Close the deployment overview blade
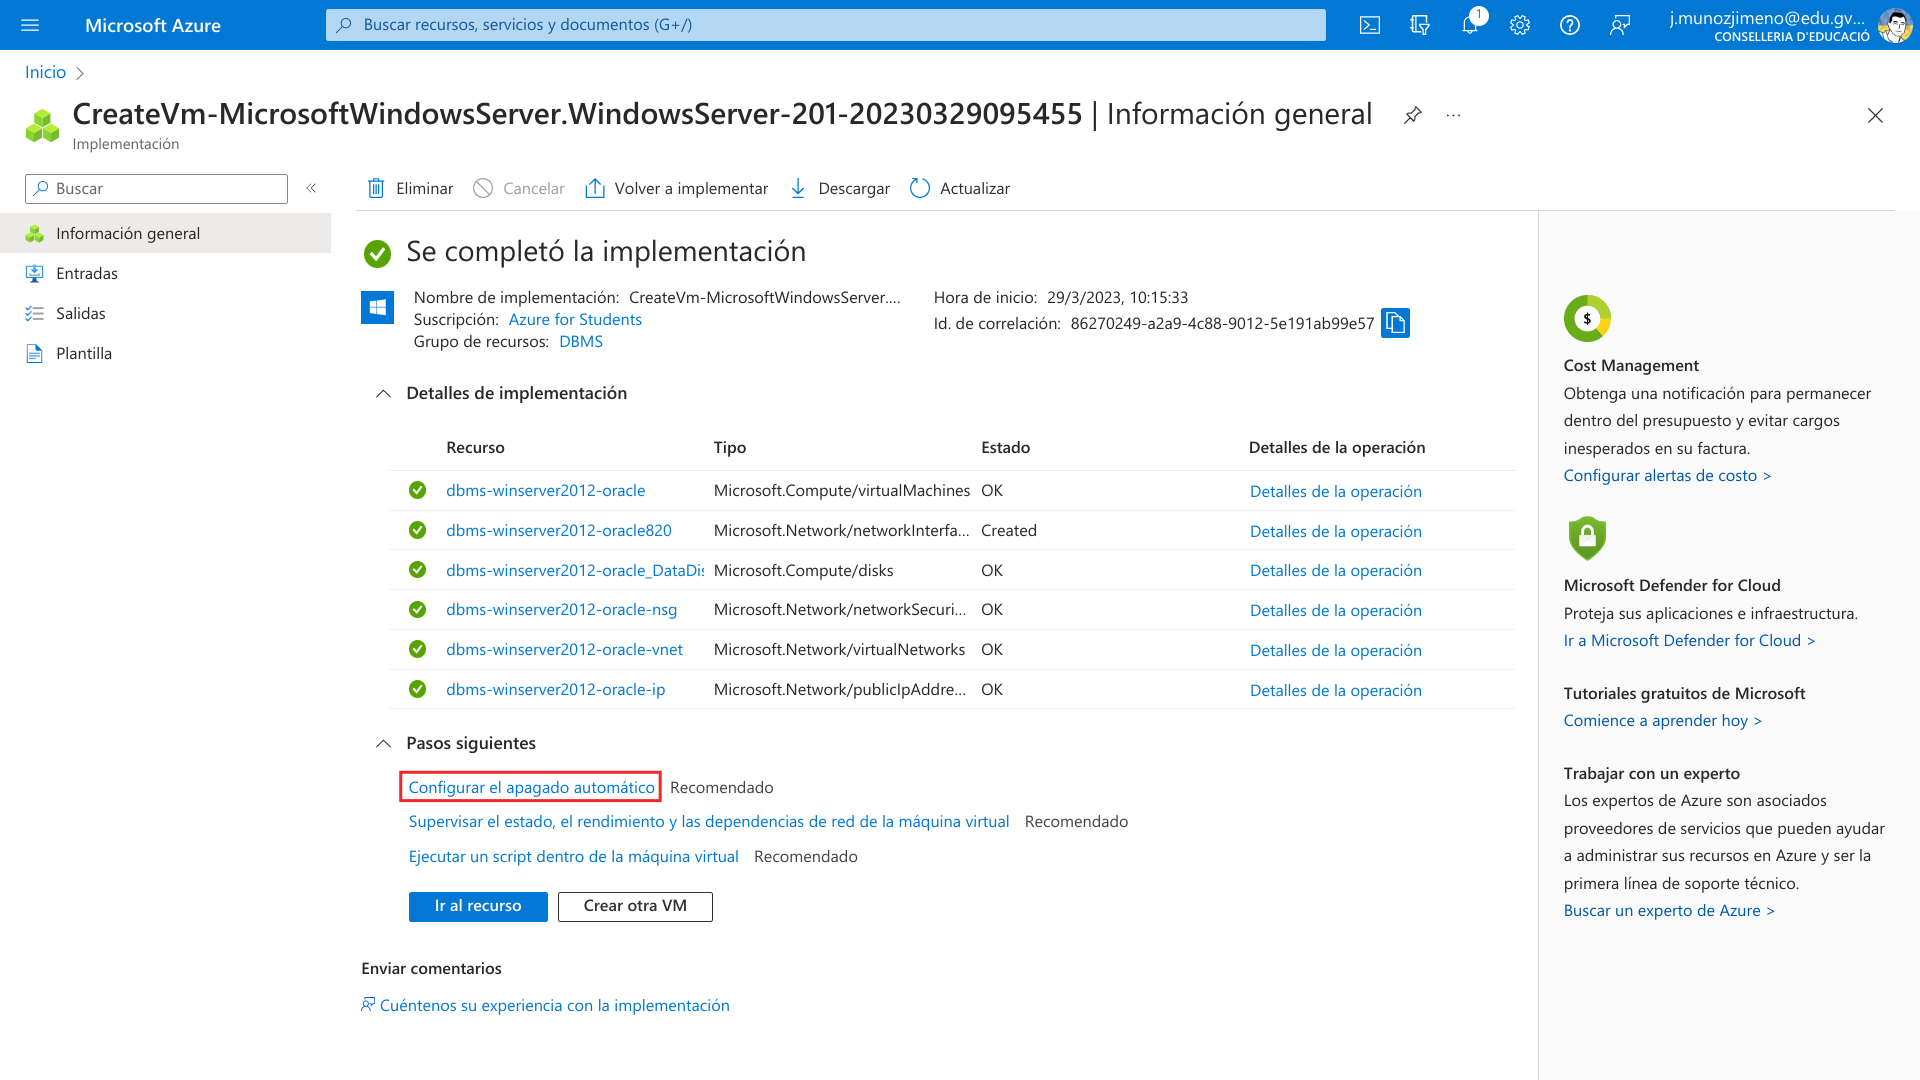The height and width of the screenshot is (1080, 1920). click(x=1875, y=116)
